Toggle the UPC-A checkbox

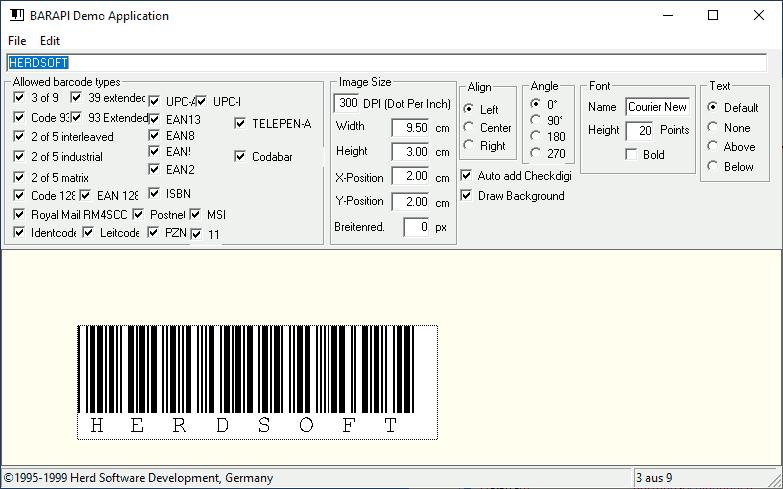(154, 101)
